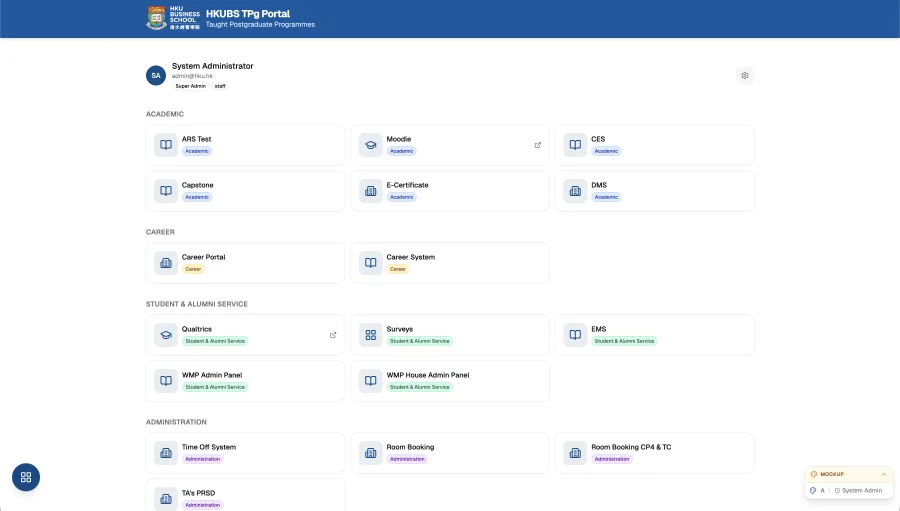Image resolution: width=900 pixels, height=511 pixels.
Task: Click the HKU Business School crest logo
Action: tap(156, 18)
